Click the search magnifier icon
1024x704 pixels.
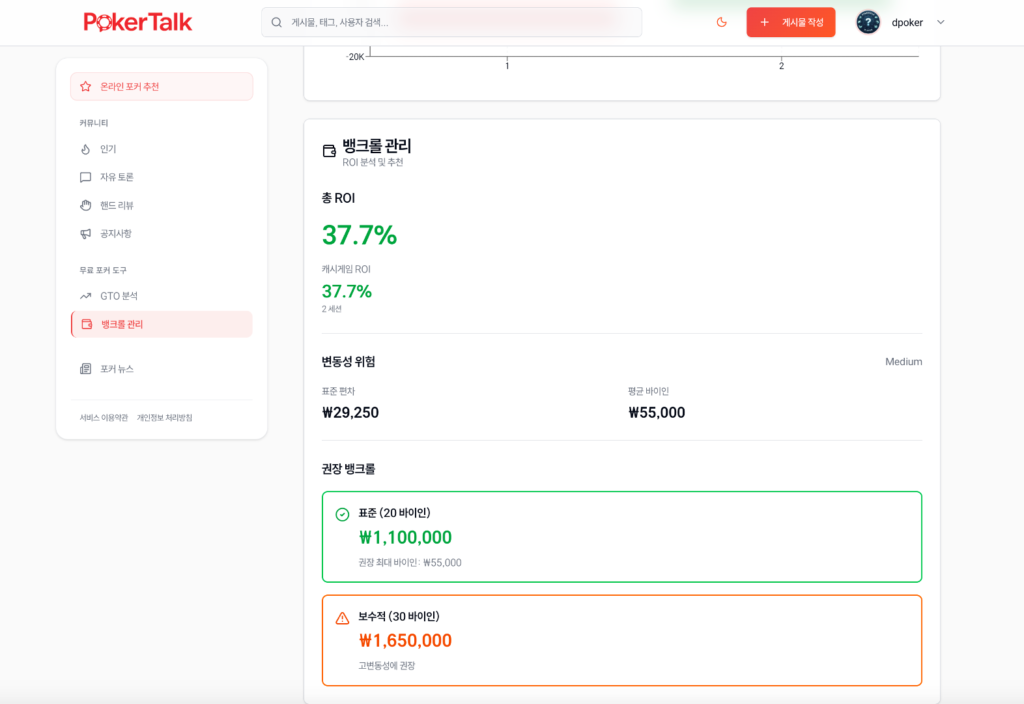tap(277, 22)
